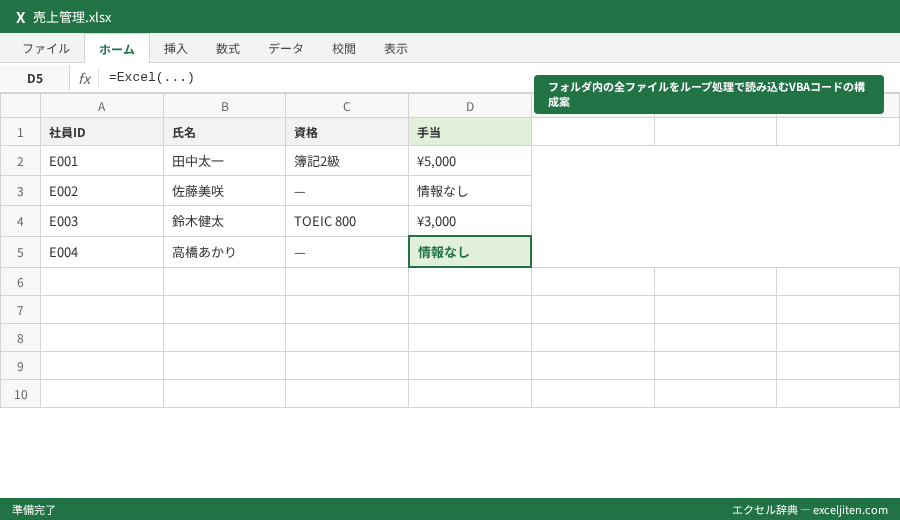Select the 表示 tab
The image size is (900, 520).
coord(396,49)
